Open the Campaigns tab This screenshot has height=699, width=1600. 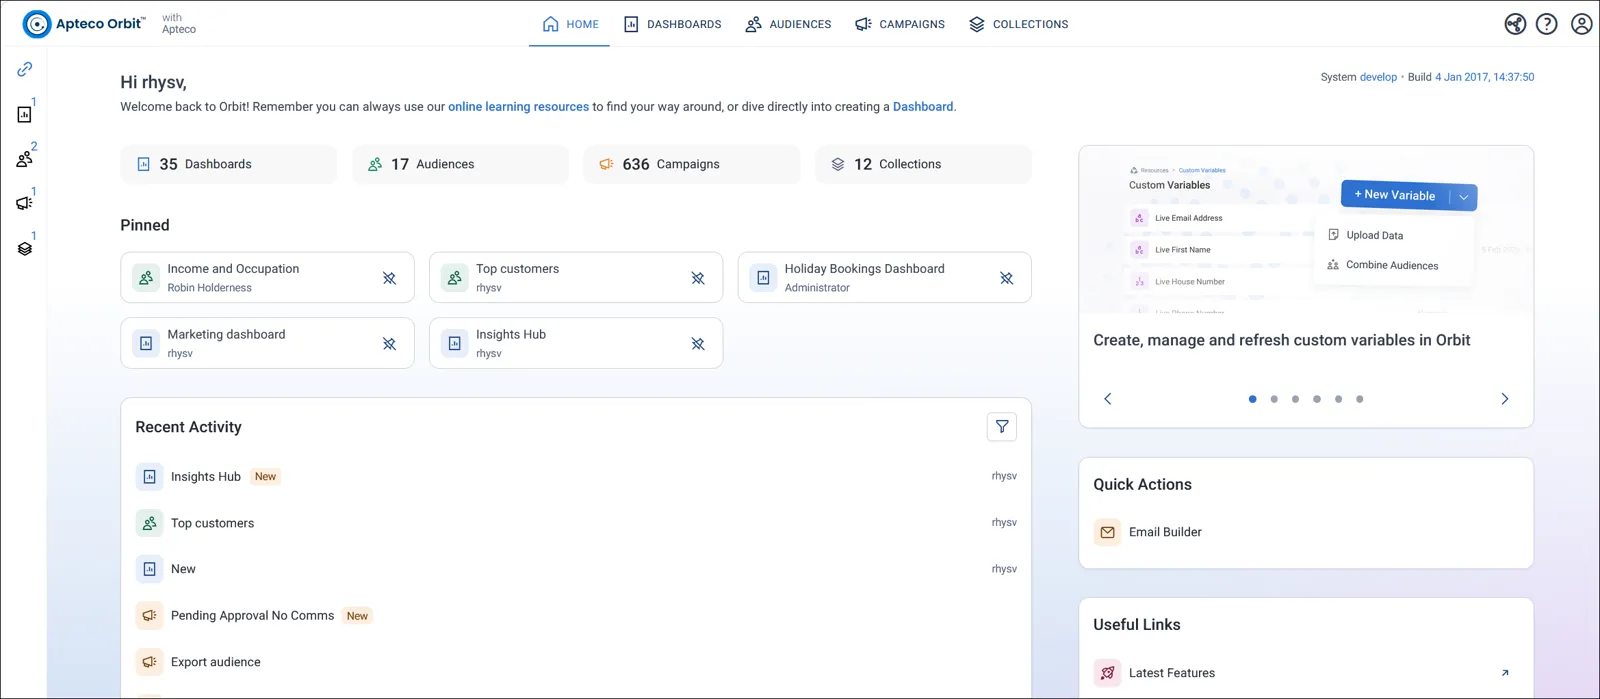(900, 24)
